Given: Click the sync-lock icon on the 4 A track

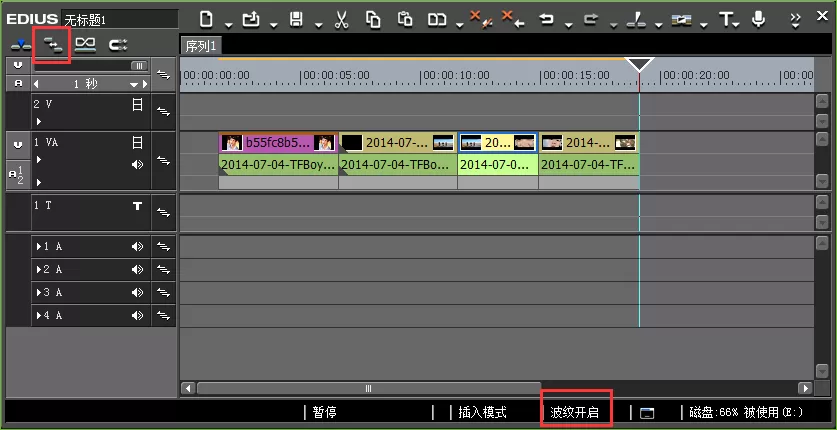Looking at the screenshot, I should (x=163, y=315).
